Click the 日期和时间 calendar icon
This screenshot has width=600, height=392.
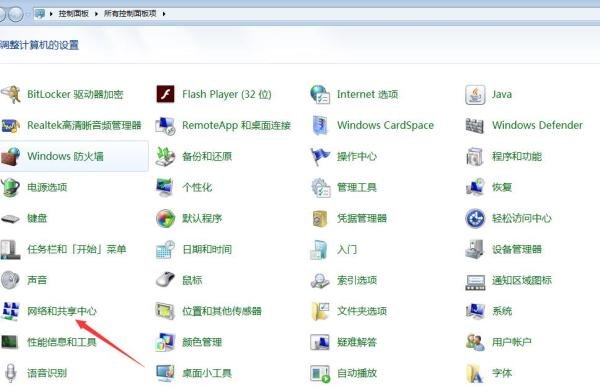165,249
